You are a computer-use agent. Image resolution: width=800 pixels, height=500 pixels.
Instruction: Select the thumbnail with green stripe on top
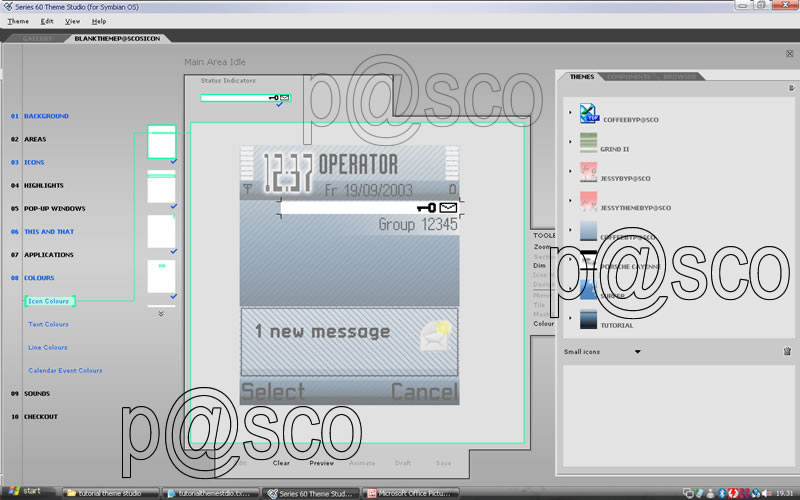pyautogui.click(x=162, y=187)
